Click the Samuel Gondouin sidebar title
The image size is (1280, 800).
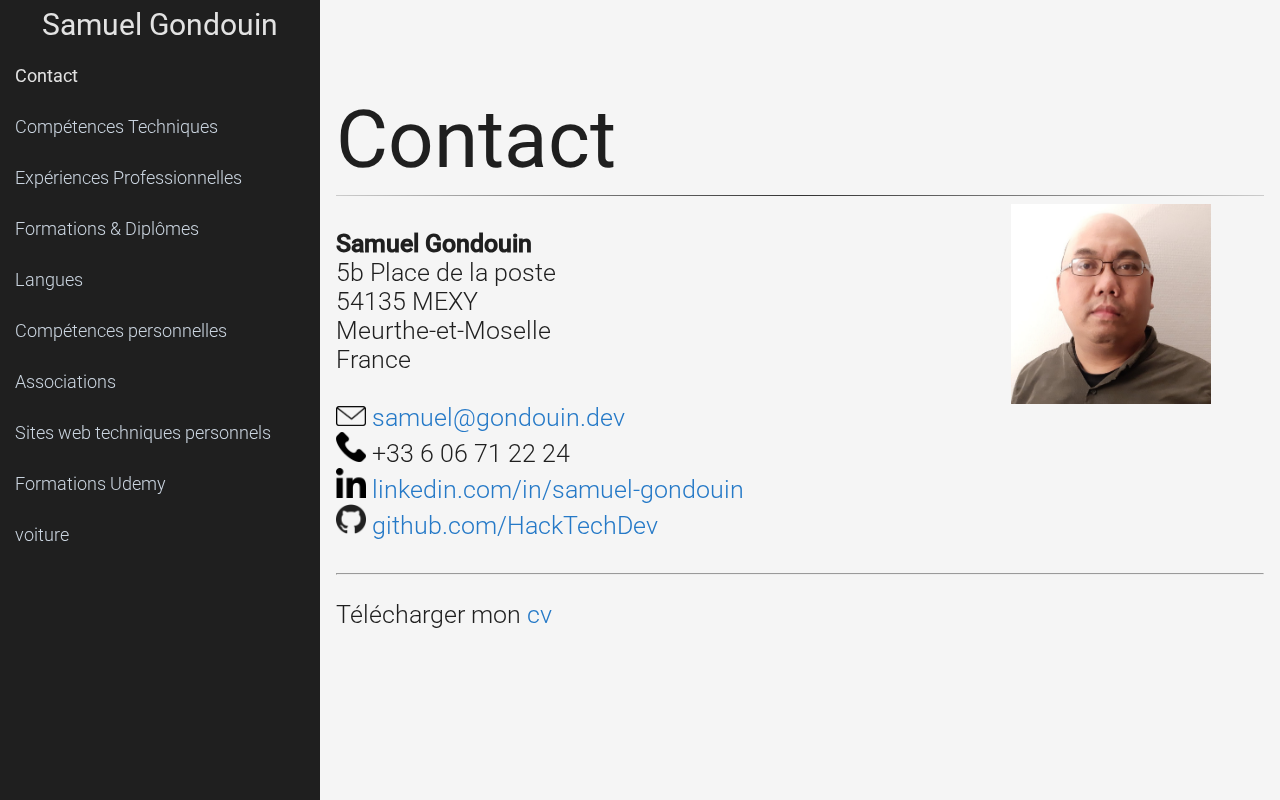pos(160,25)
